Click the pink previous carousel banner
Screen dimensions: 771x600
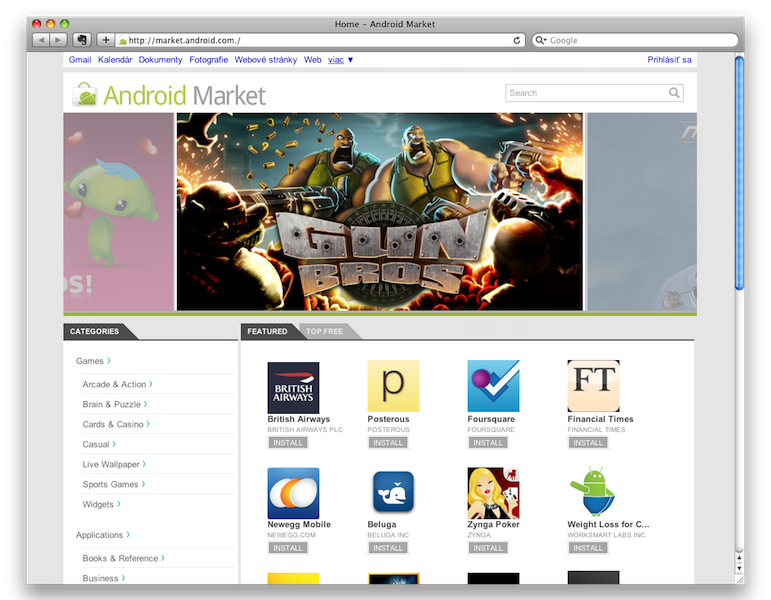tap(119, 211)
